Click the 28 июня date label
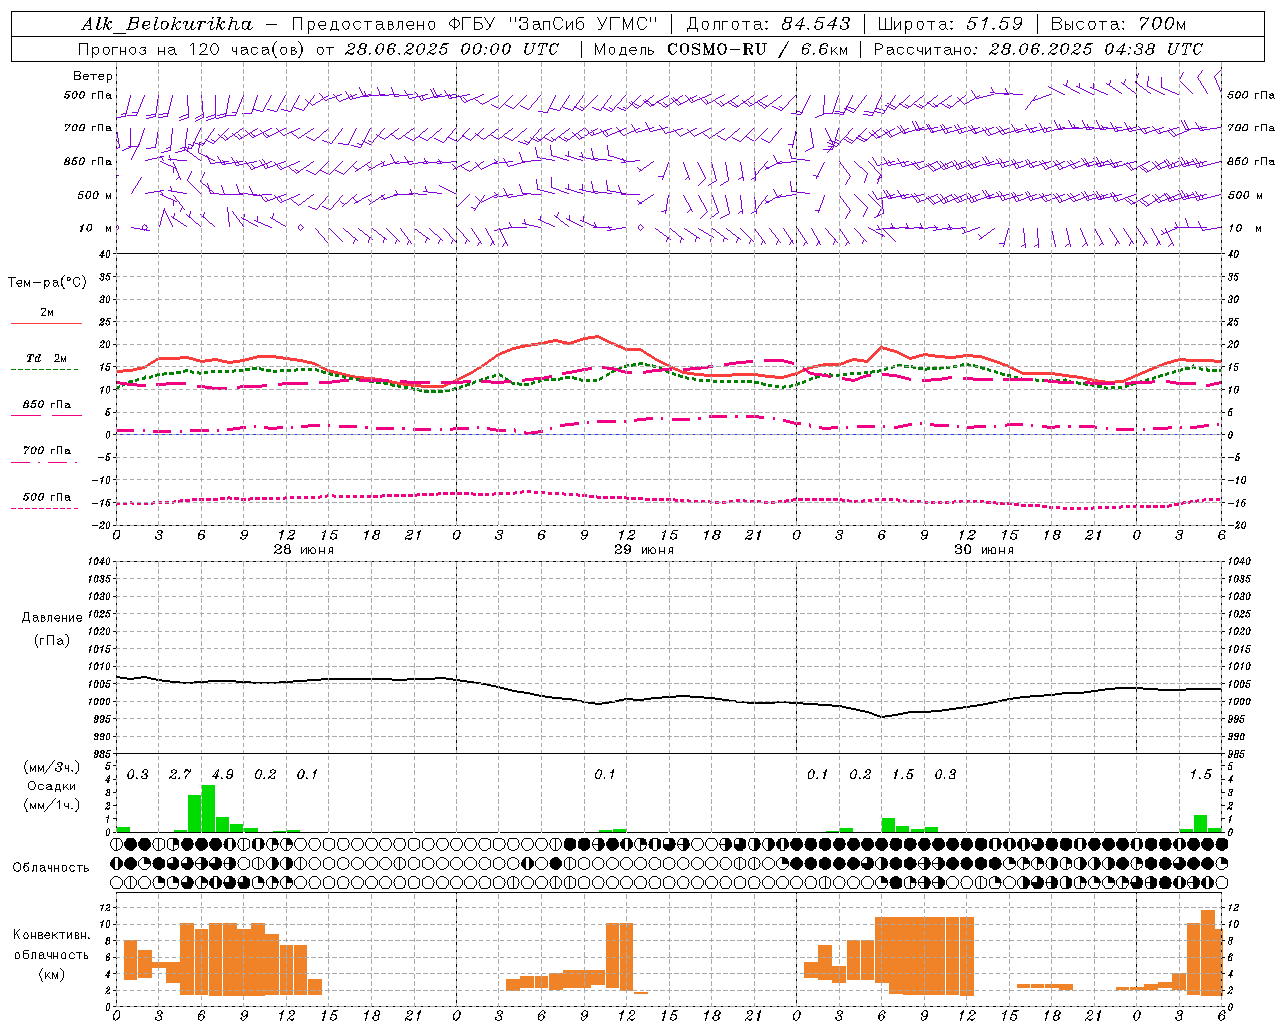 (x=304, y=550)
